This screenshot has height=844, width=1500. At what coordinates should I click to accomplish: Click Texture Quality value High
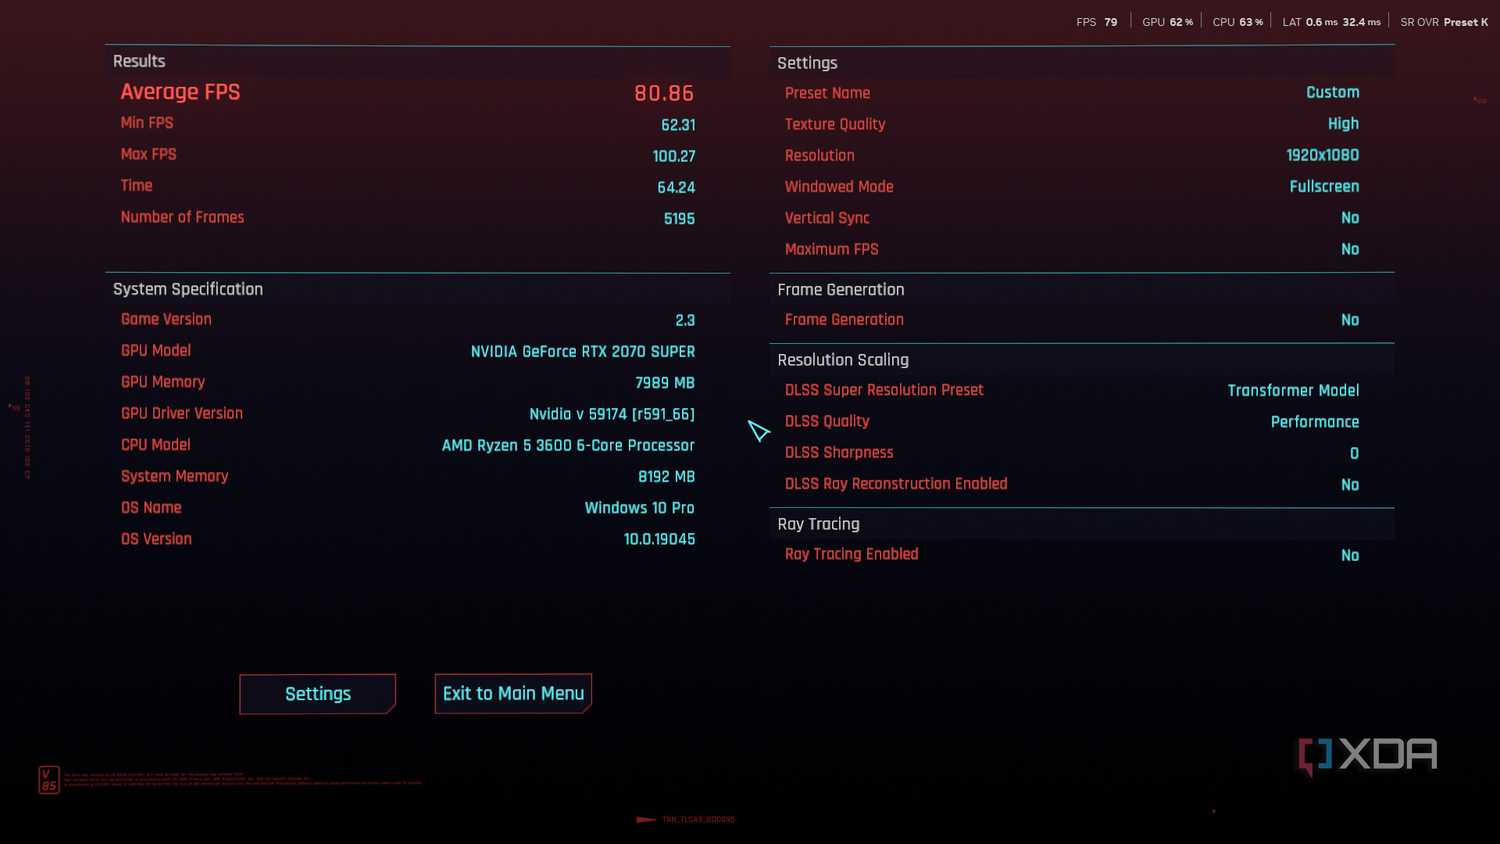point(1343,124)
